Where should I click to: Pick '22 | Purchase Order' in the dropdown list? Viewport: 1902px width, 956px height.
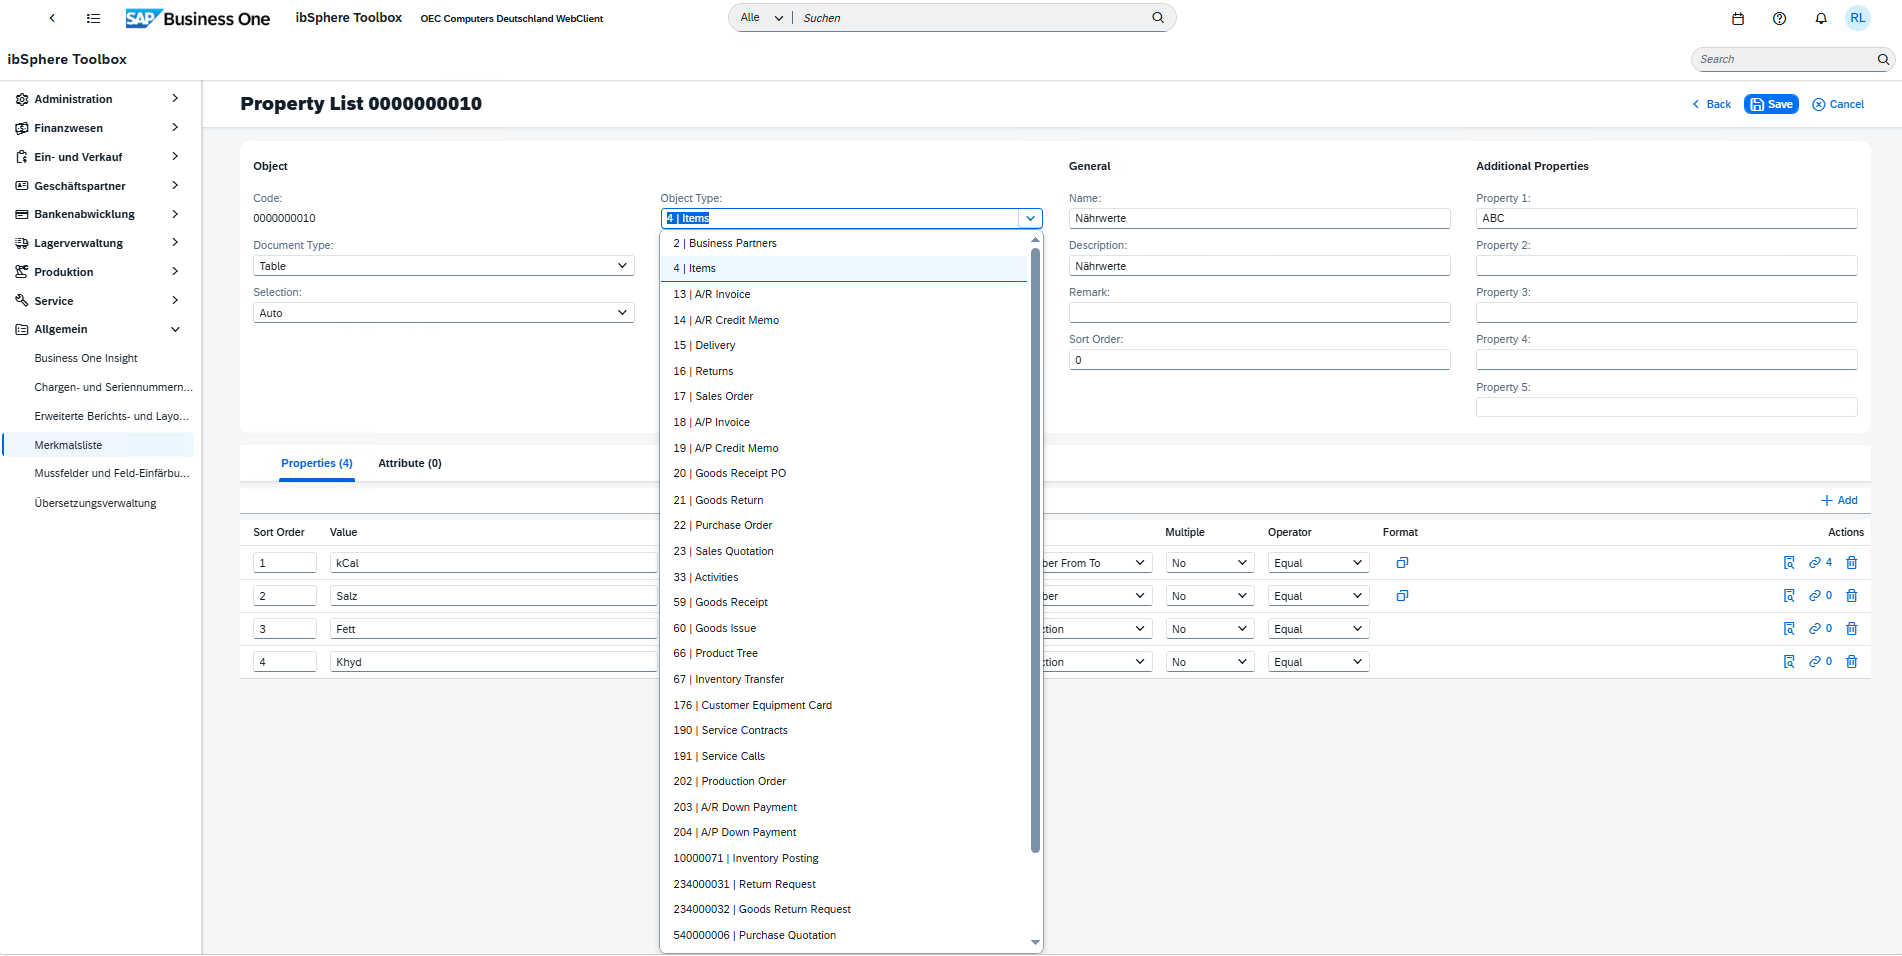[x=844, y=525]
